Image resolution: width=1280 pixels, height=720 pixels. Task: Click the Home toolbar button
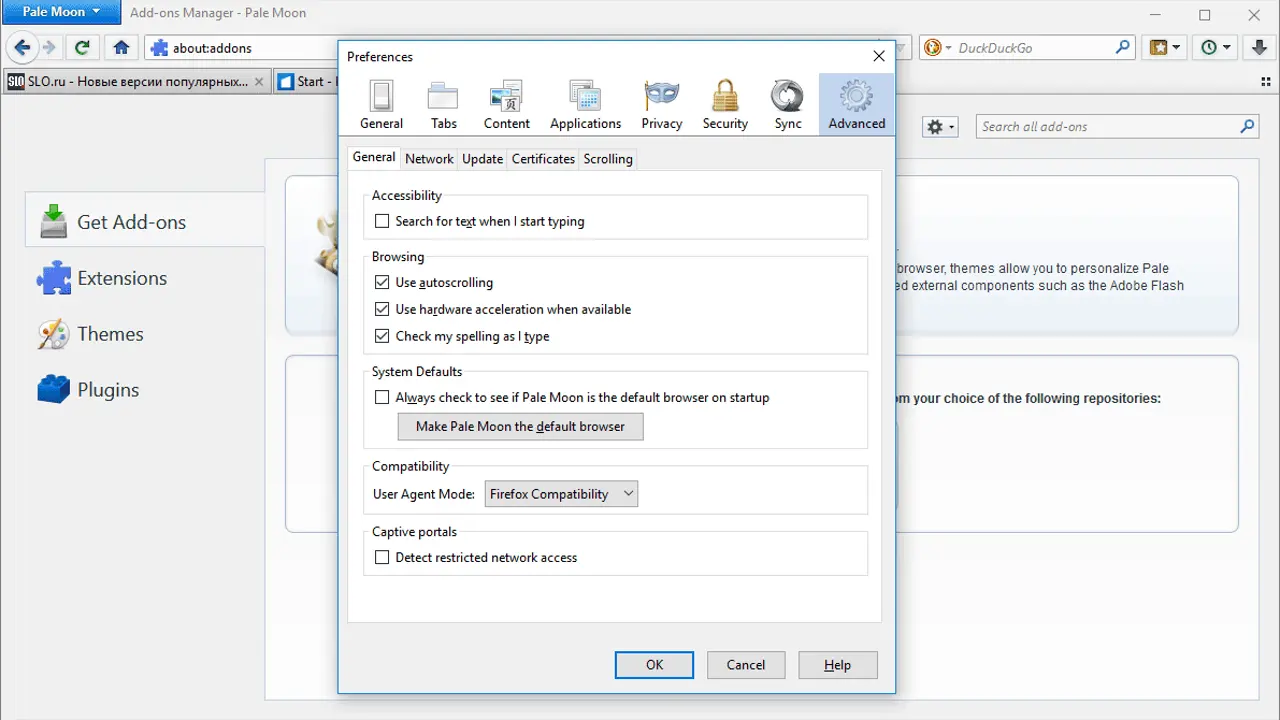tap(121, 47)
